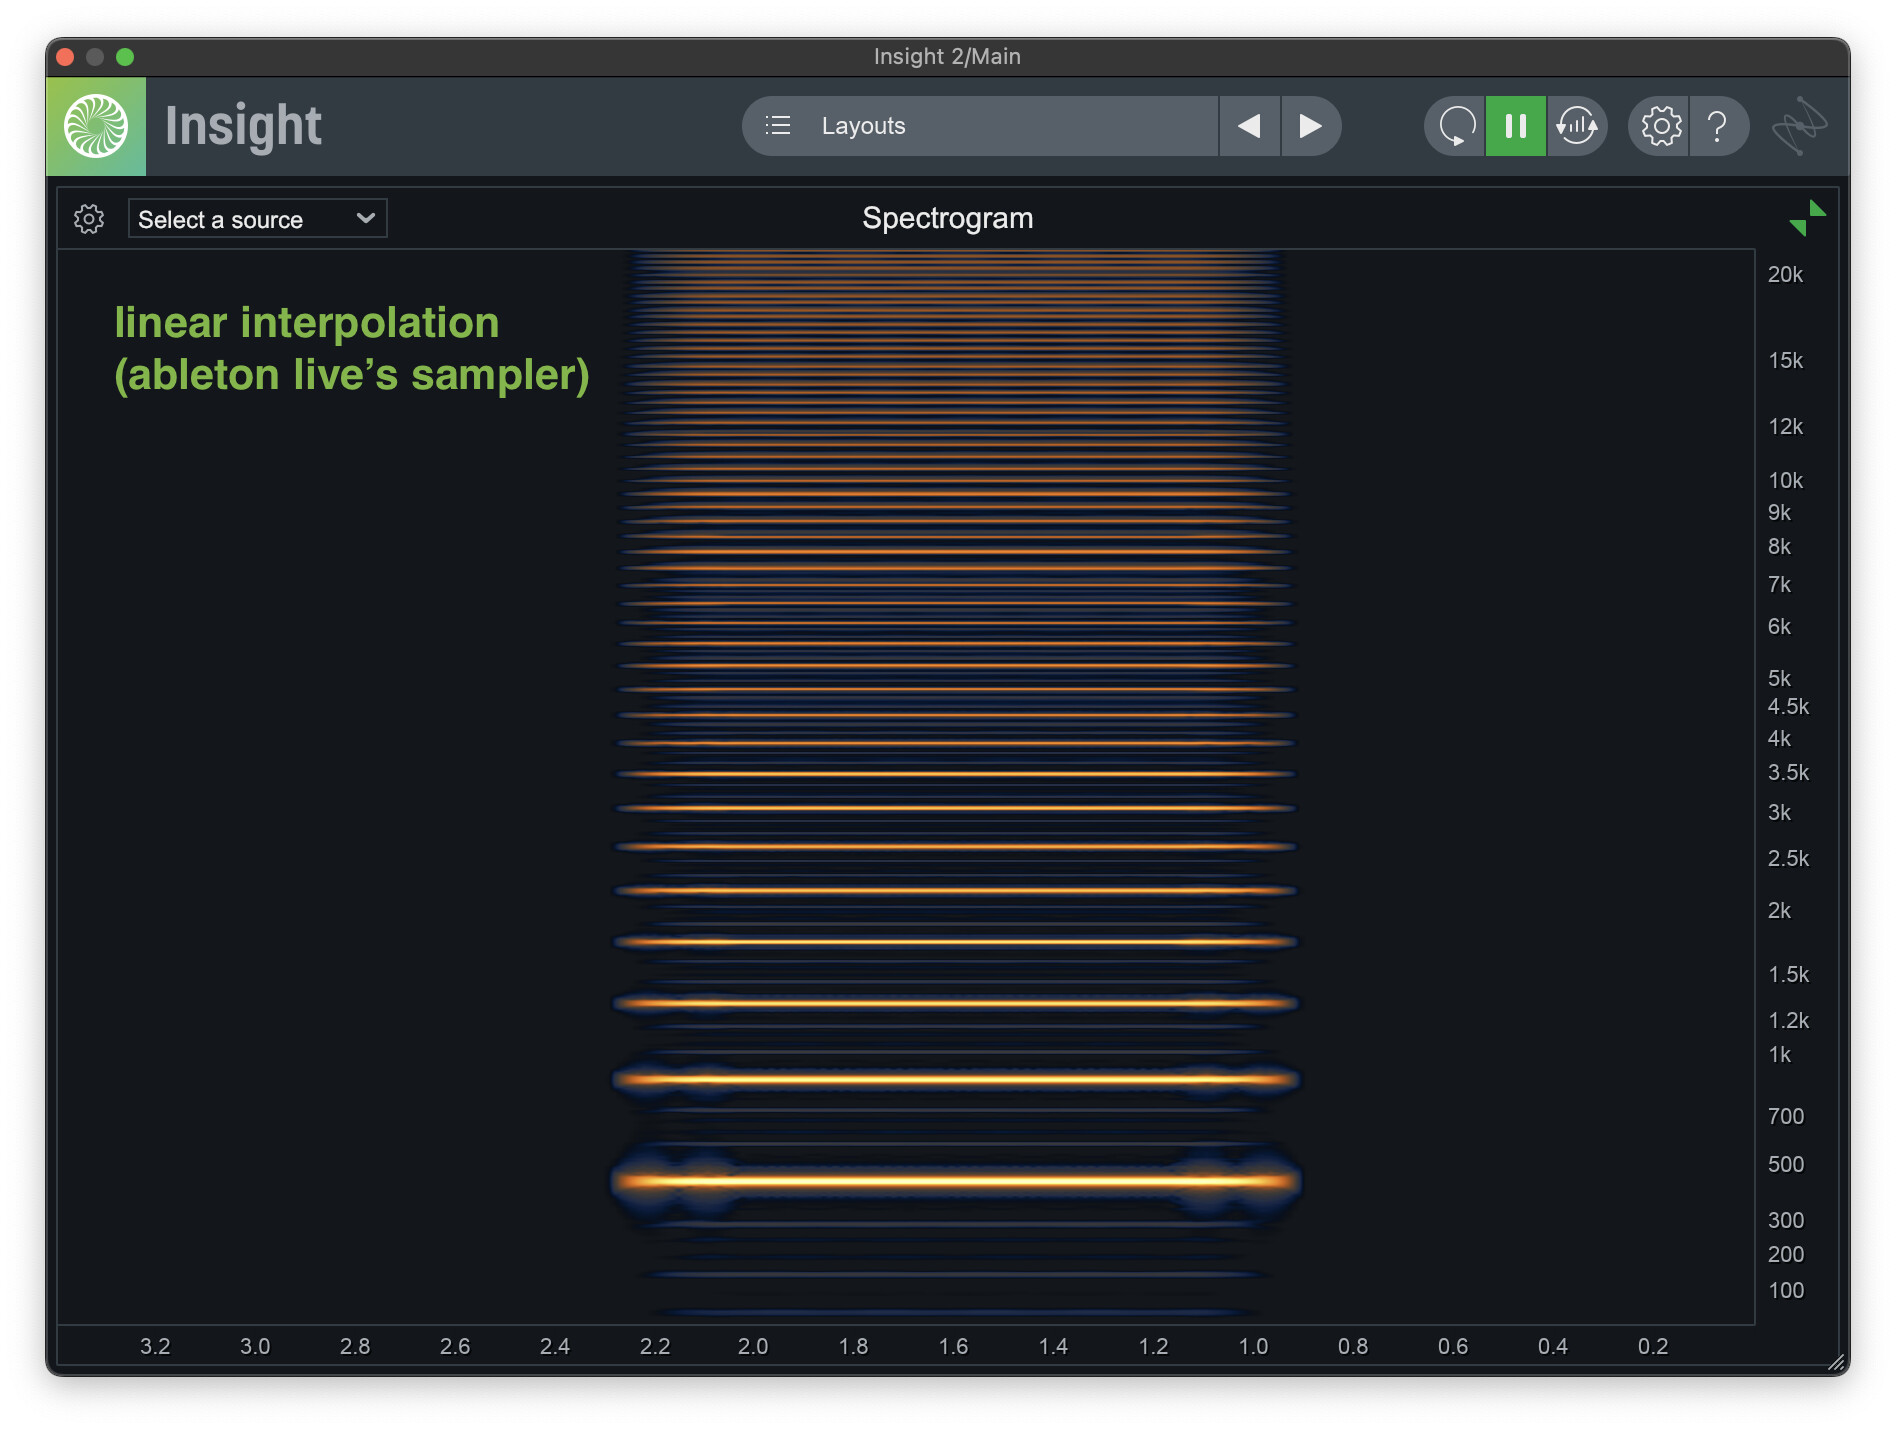Expand Spectrogram panel using green arrows
Image resolution: width=1896 pixels, height=1430 pixels.
(1807, 218)
